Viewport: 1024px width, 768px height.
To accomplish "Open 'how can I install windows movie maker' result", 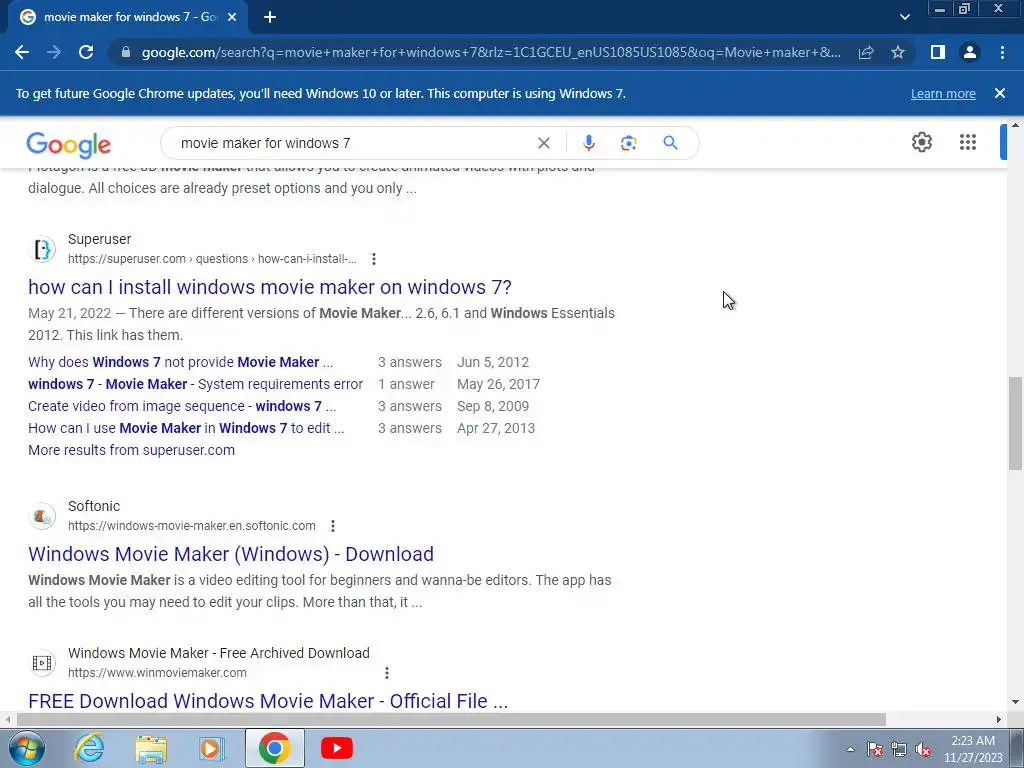I will click(270, 287).
